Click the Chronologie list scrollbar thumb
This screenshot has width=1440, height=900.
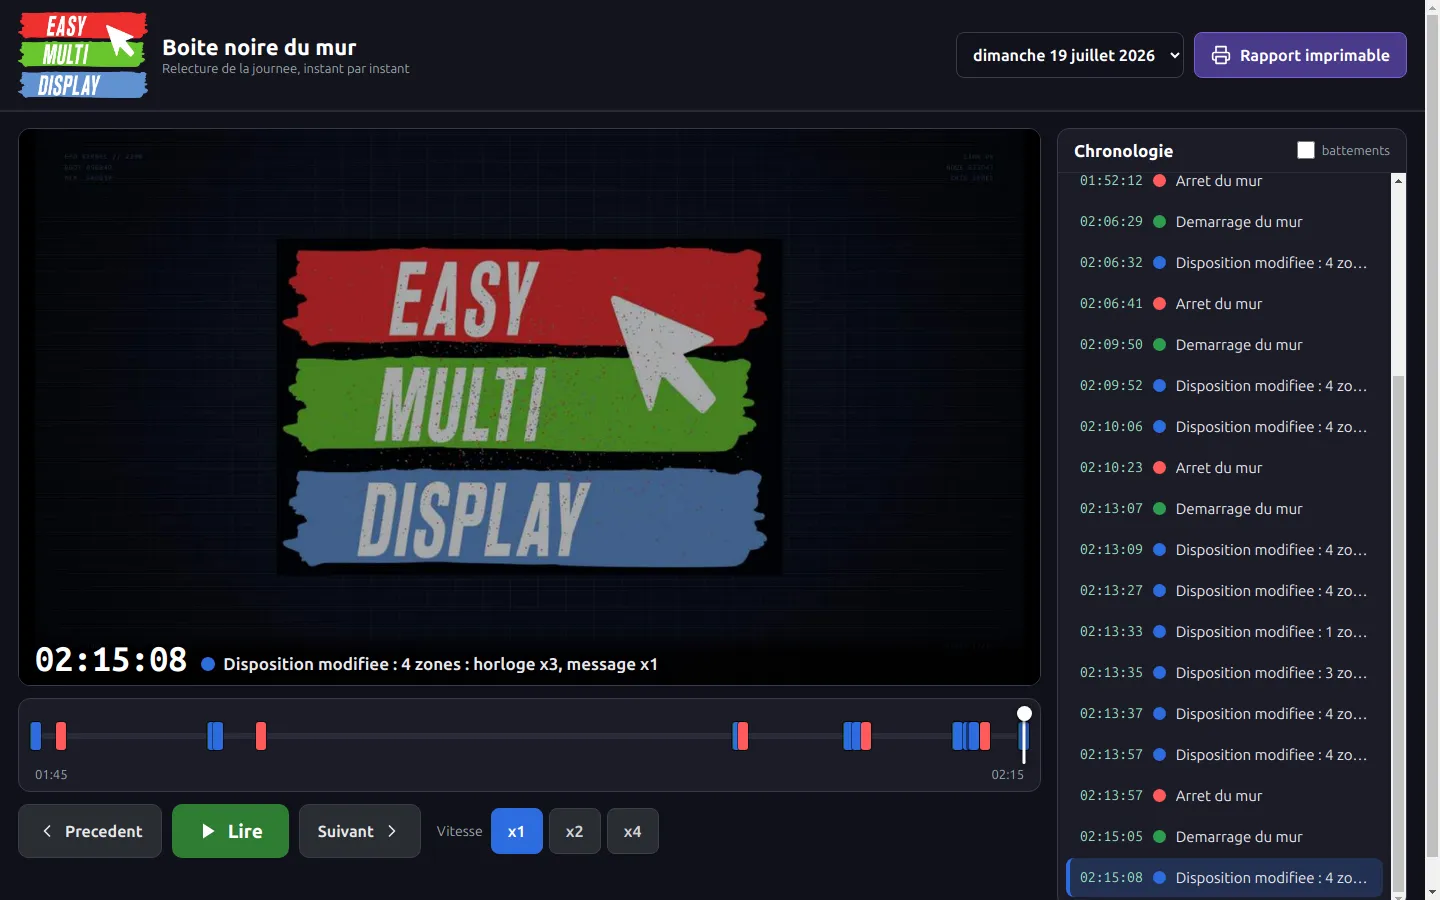pos(1398,632)
